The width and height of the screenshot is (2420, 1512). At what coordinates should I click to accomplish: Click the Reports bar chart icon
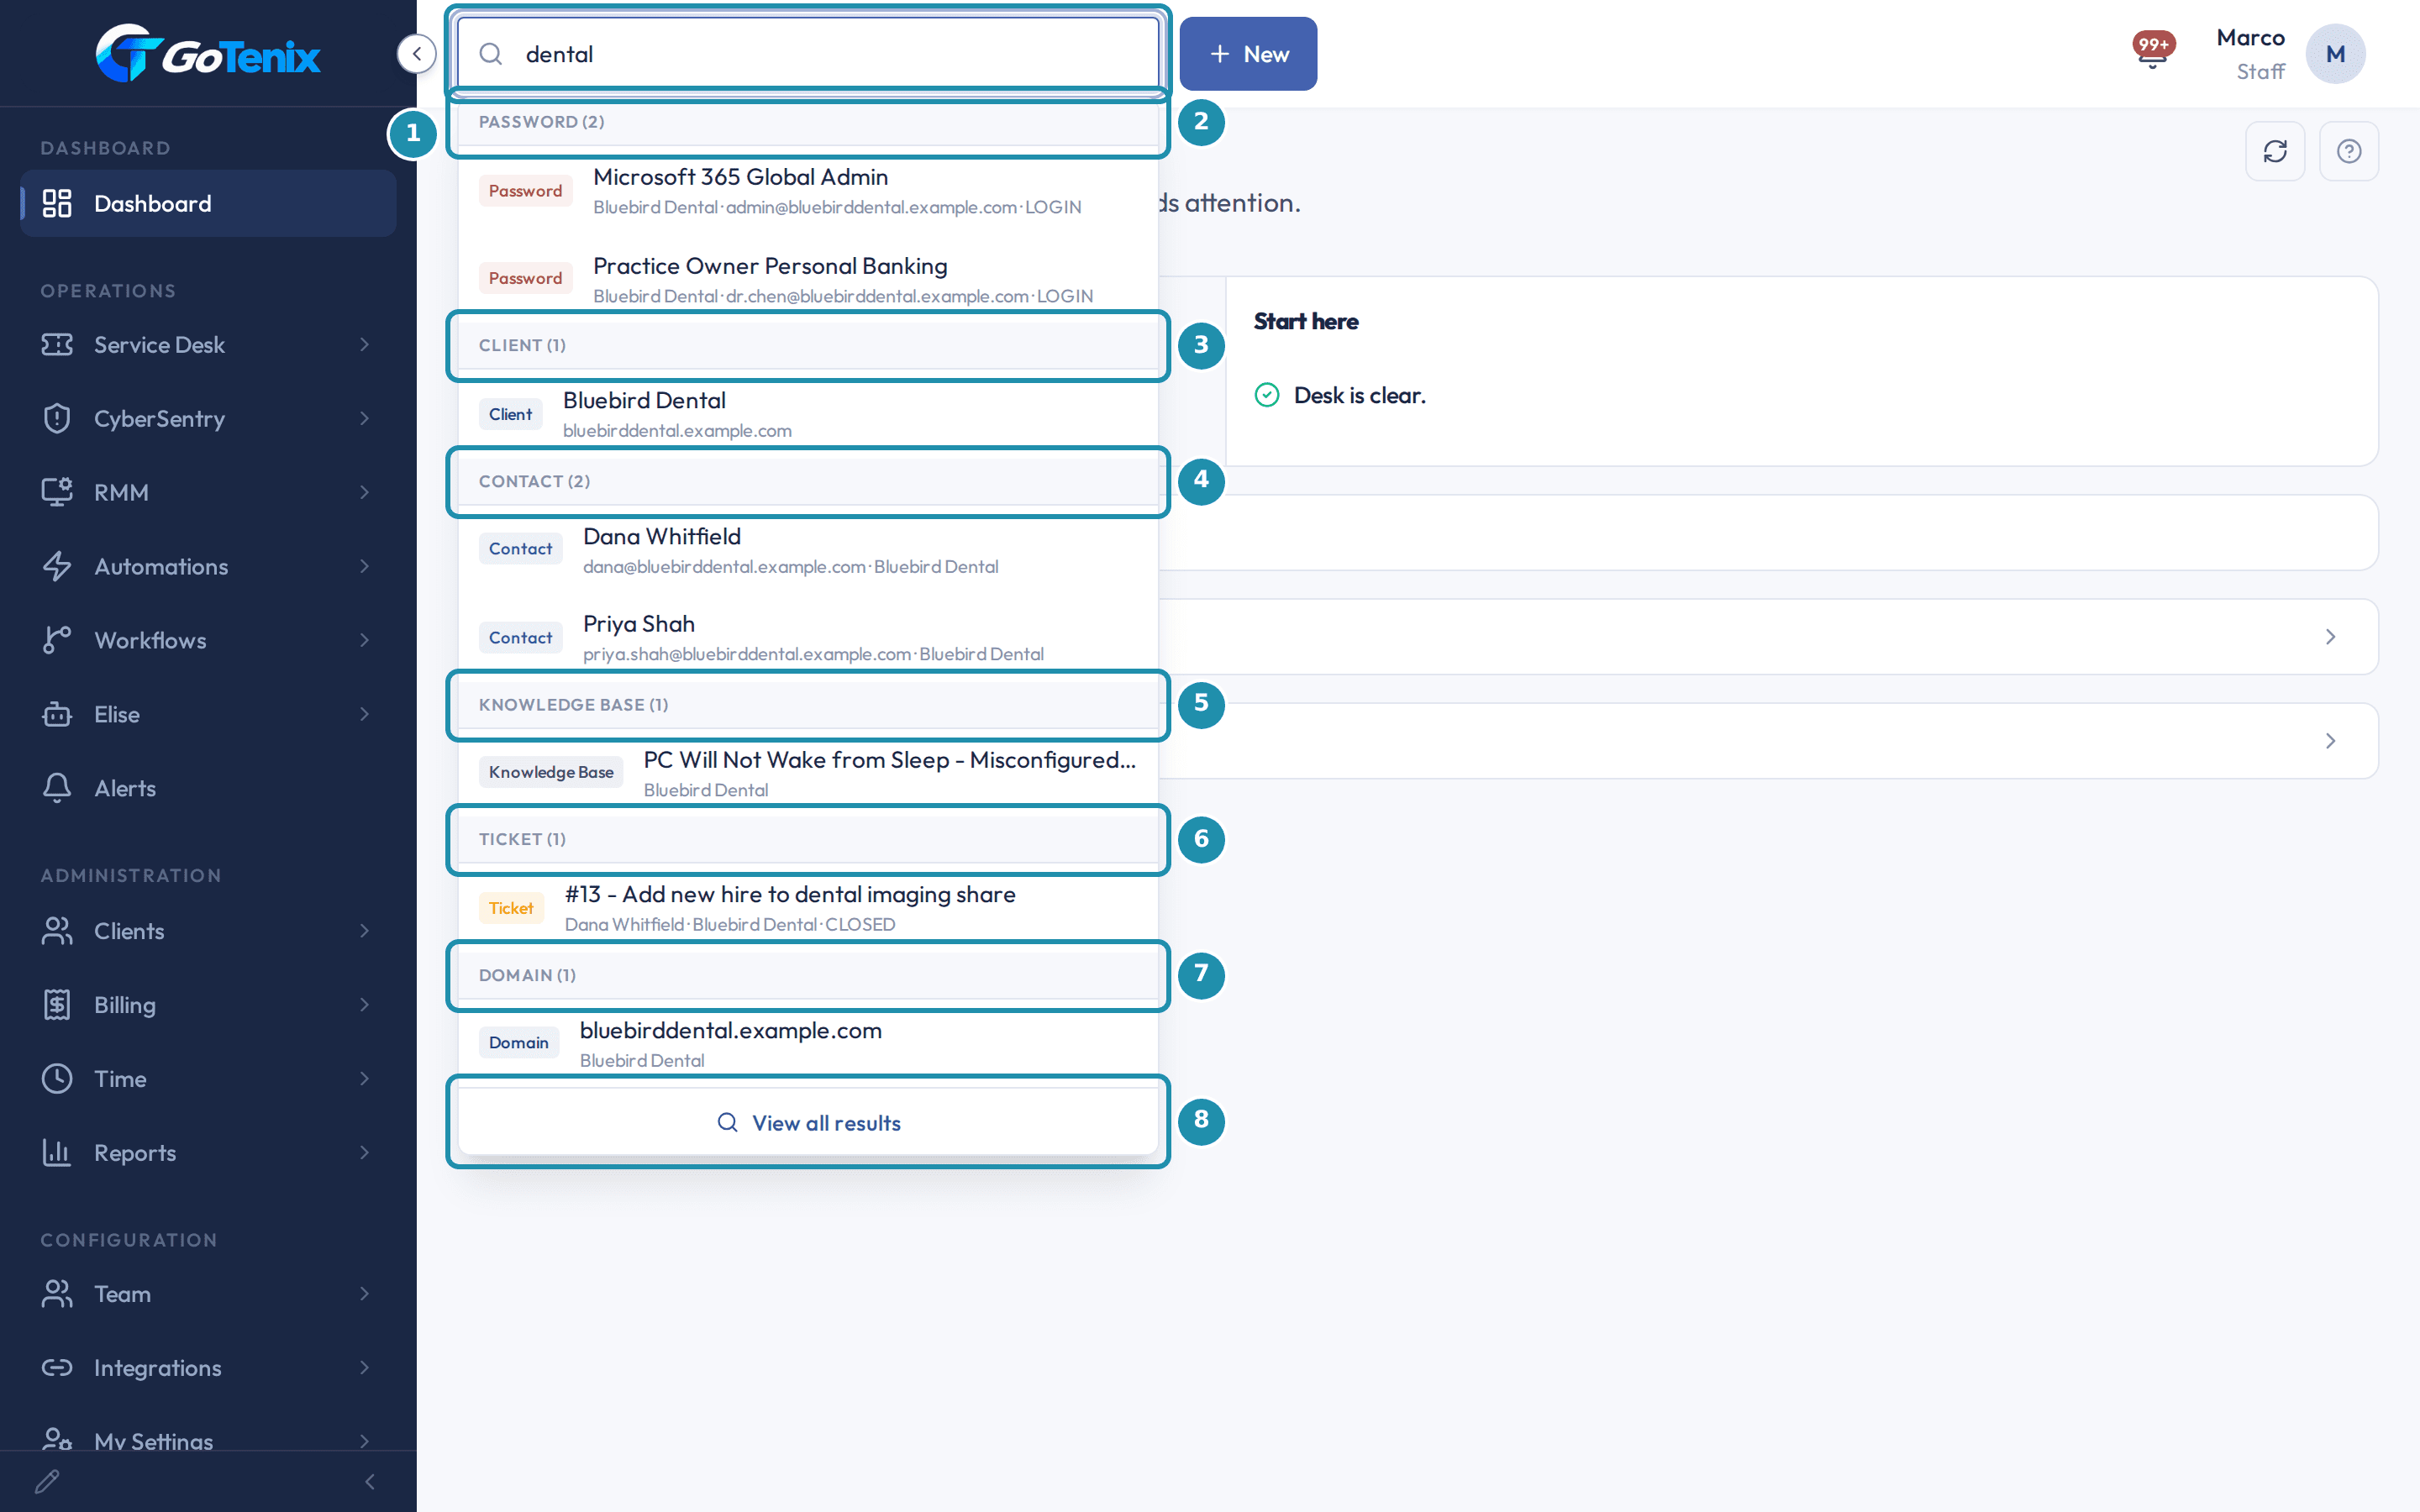(57, 1152)
